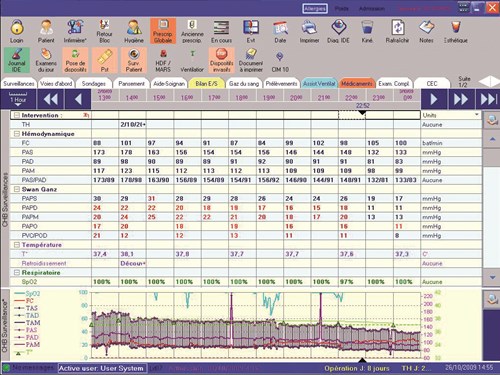Open Journal IDE icon
Viewport: 500px width, 375px height.
[17, 60]
